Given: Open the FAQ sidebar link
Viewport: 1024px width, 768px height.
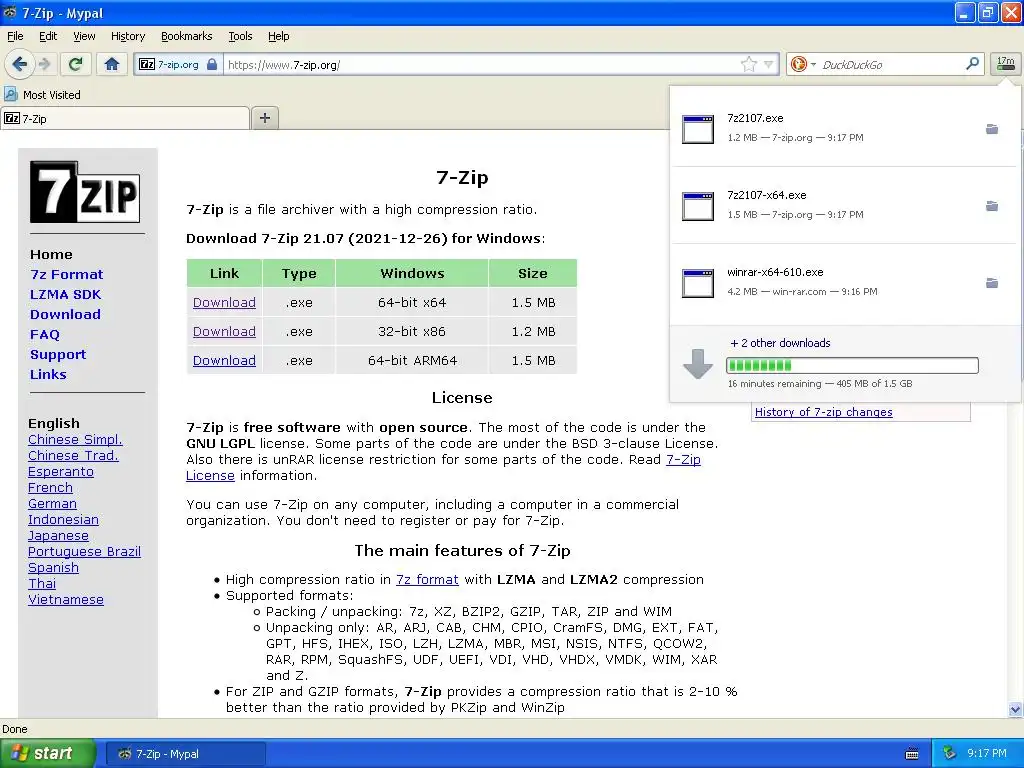Looking at the screenshot, I should click(x=44, y=334).
